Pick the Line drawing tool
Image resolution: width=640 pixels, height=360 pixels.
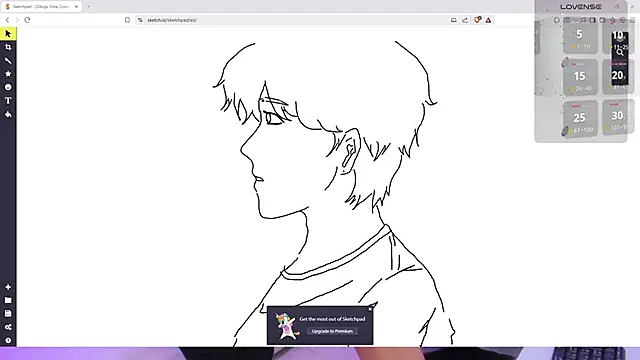[x=8, y=61]
